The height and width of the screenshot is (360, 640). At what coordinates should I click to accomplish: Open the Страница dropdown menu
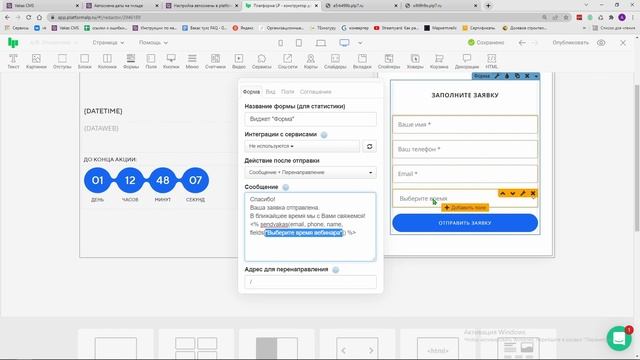click(x=108, y=42)
